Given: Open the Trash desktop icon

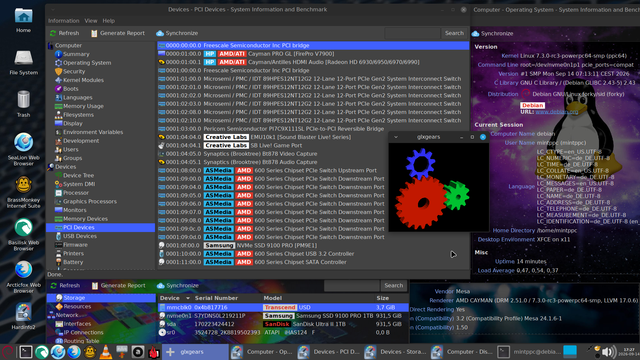Looking at the screenshot, I should click(23, 104).
